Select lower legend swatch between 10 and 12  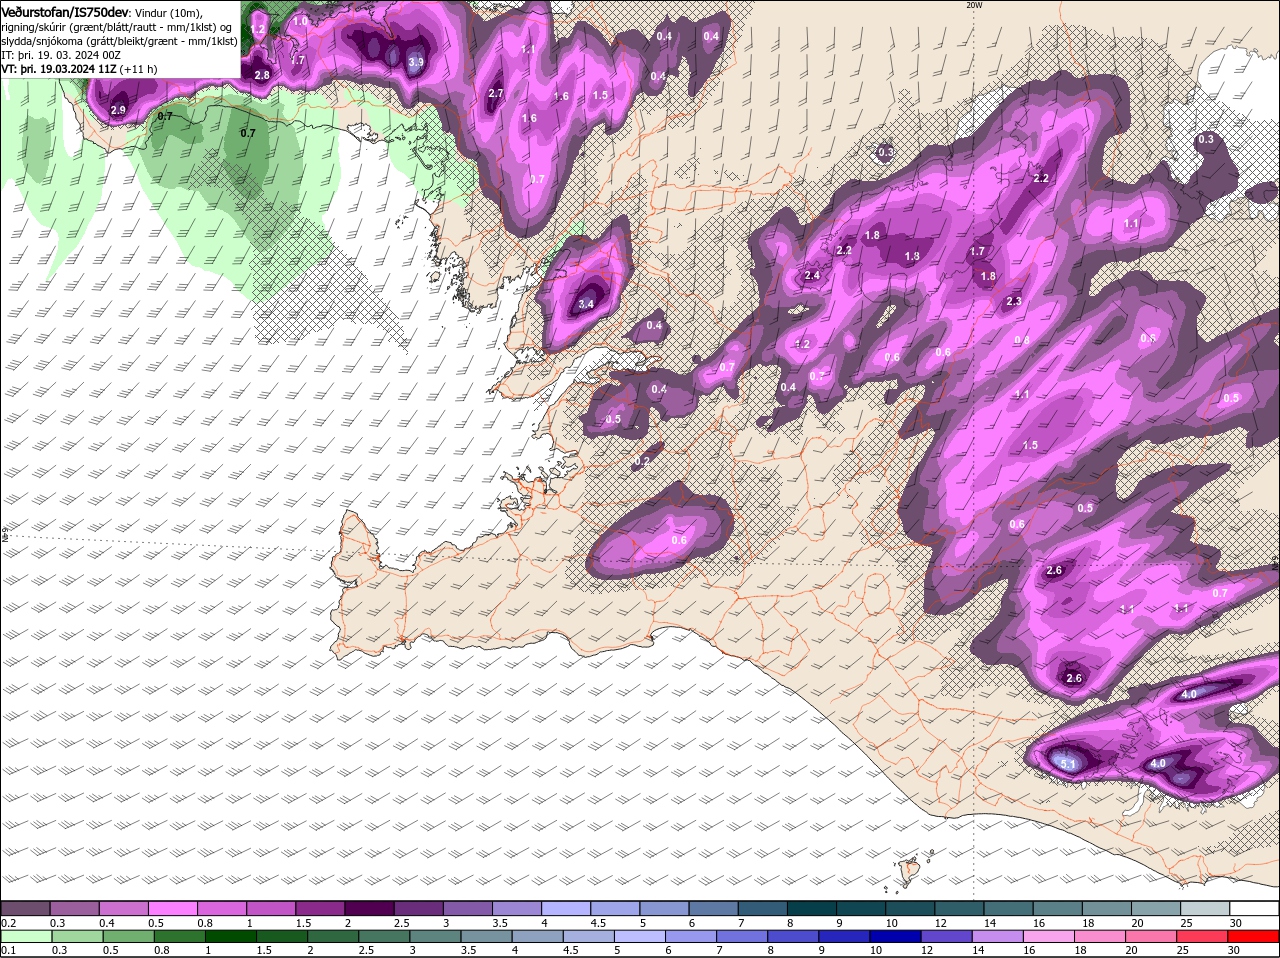pos(893,937)
